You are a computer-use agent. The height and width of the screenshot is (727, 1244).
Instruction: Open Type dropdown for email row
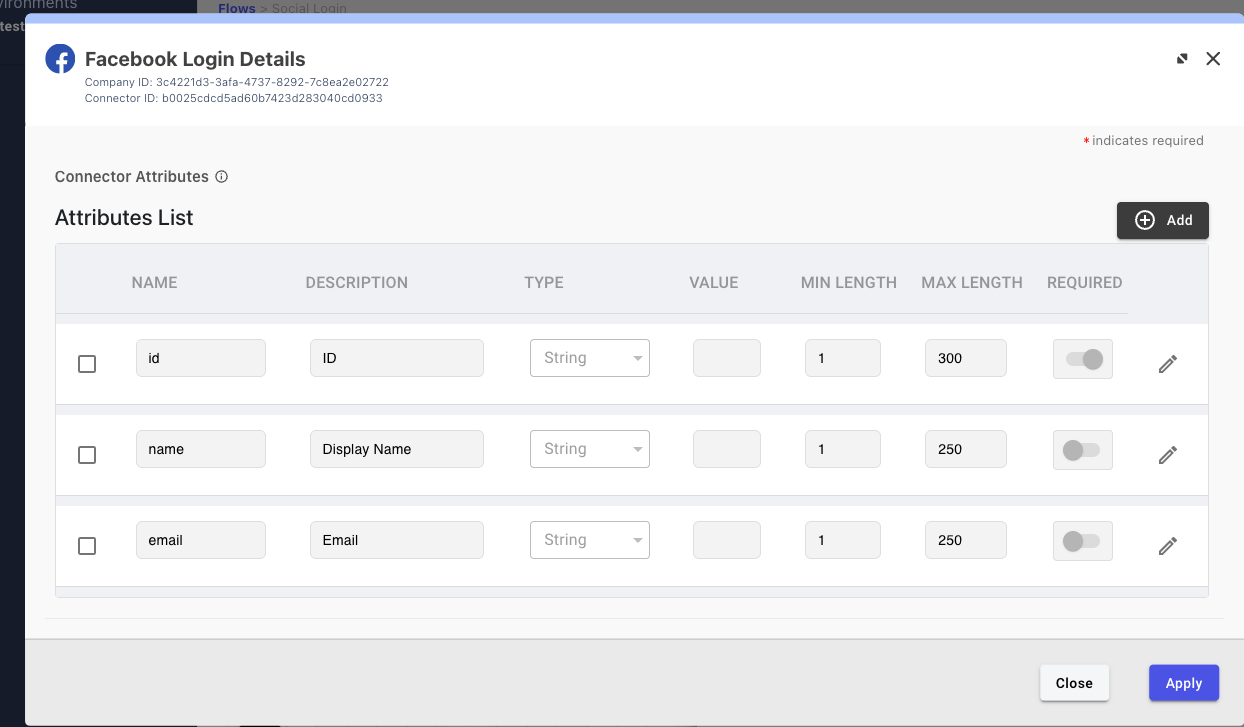coord(590,540)
